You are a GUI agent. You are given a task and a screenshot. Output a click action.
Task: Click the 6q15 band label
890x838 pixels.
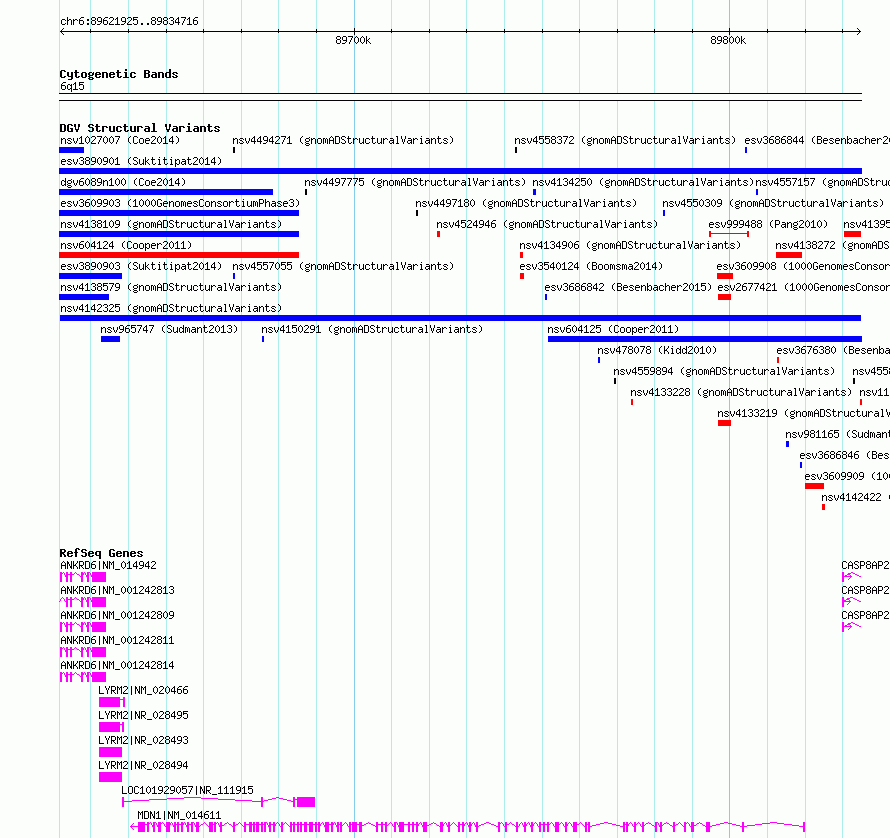(72, 86)
